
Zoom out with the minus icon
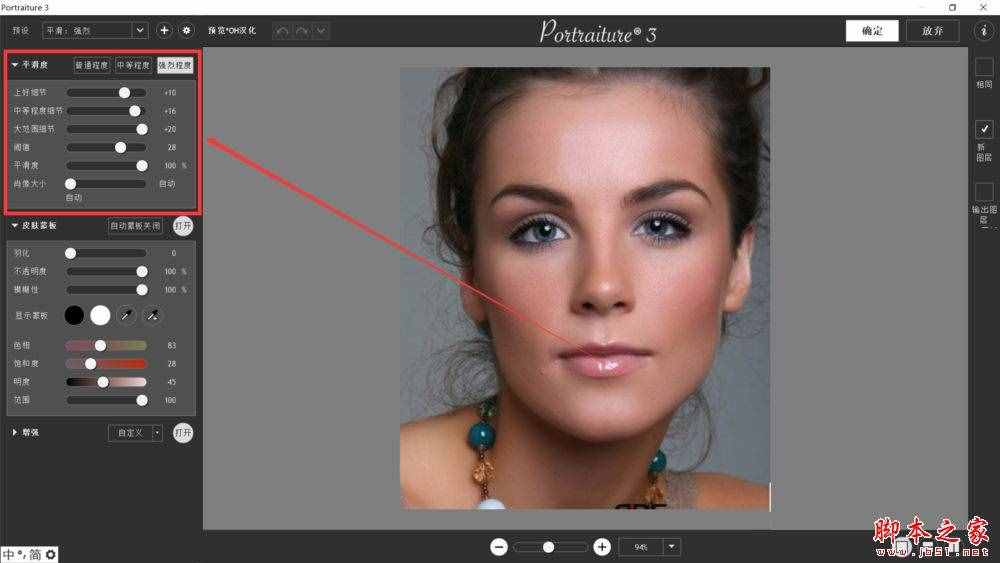pos(499,546)
